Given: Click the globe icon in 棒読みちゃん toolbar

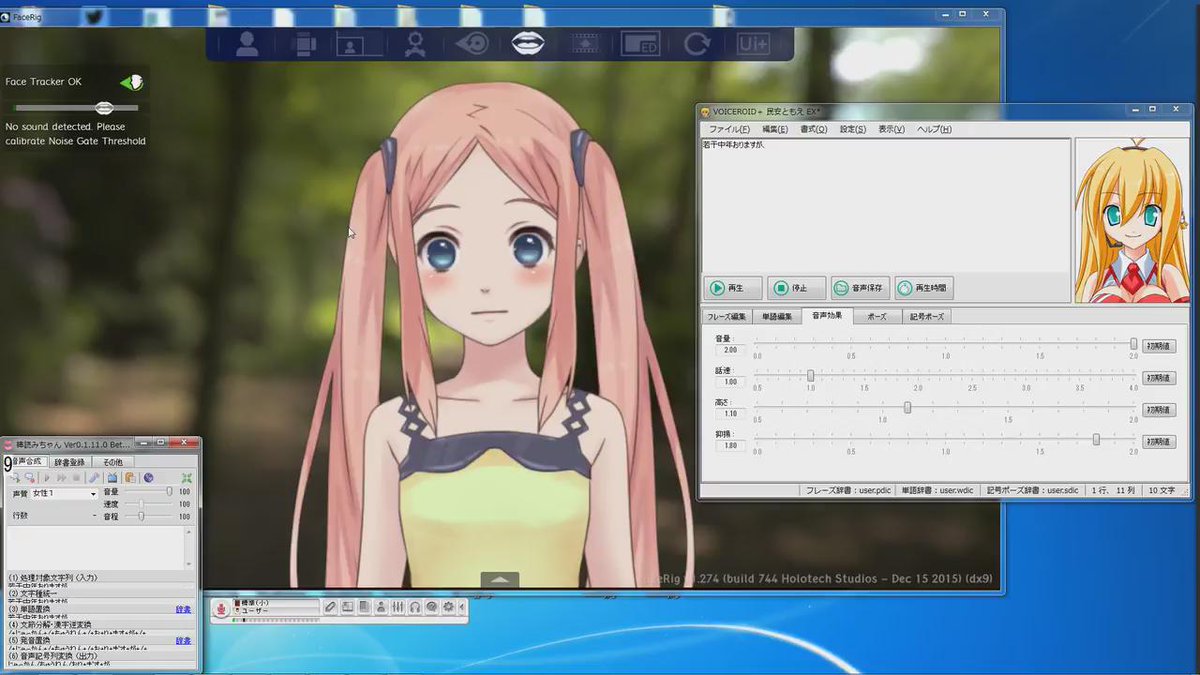Looking at the screenshot, I should [x=148, y=478].
